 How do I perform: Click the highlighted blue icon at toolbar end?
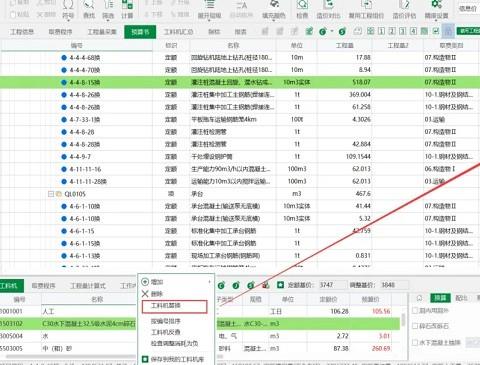tap(448, 31)
